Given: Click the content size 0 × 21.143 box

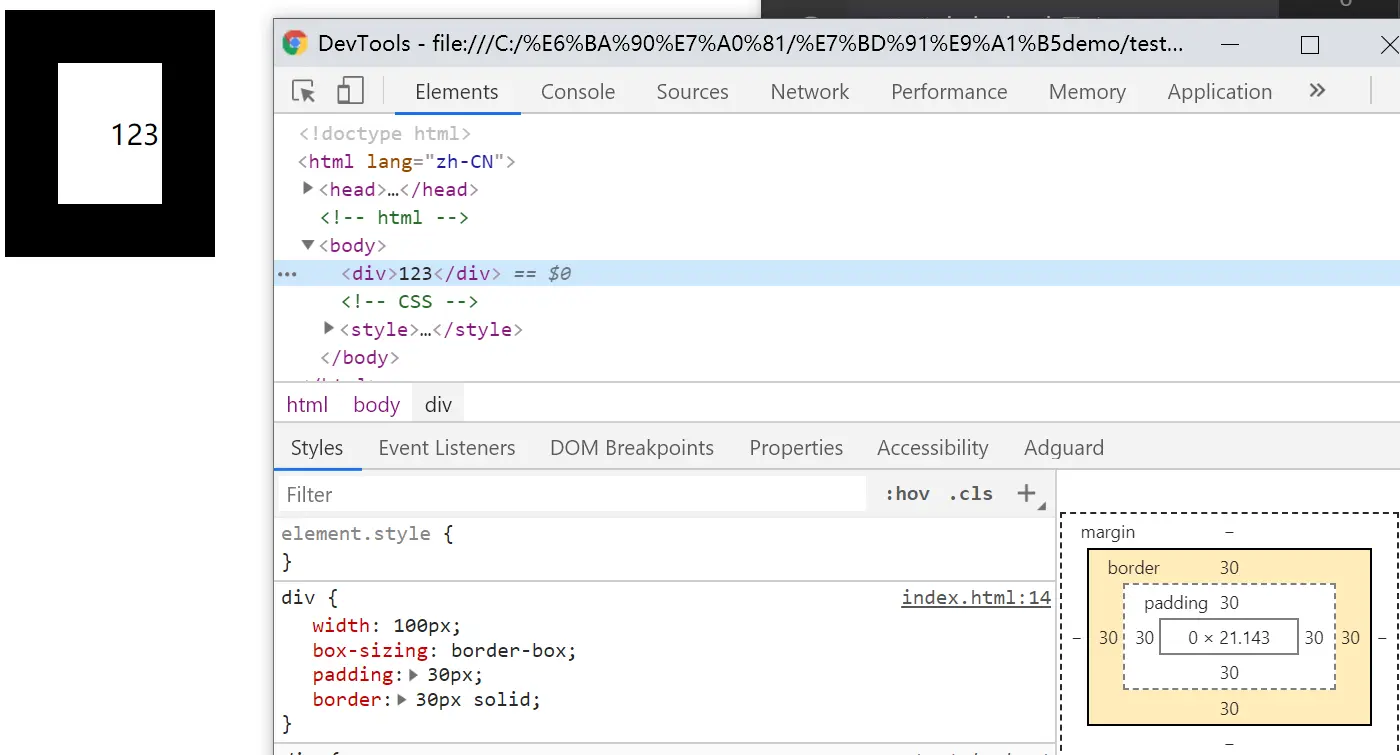Looking at the screenshot, I should coord(1229,637).
